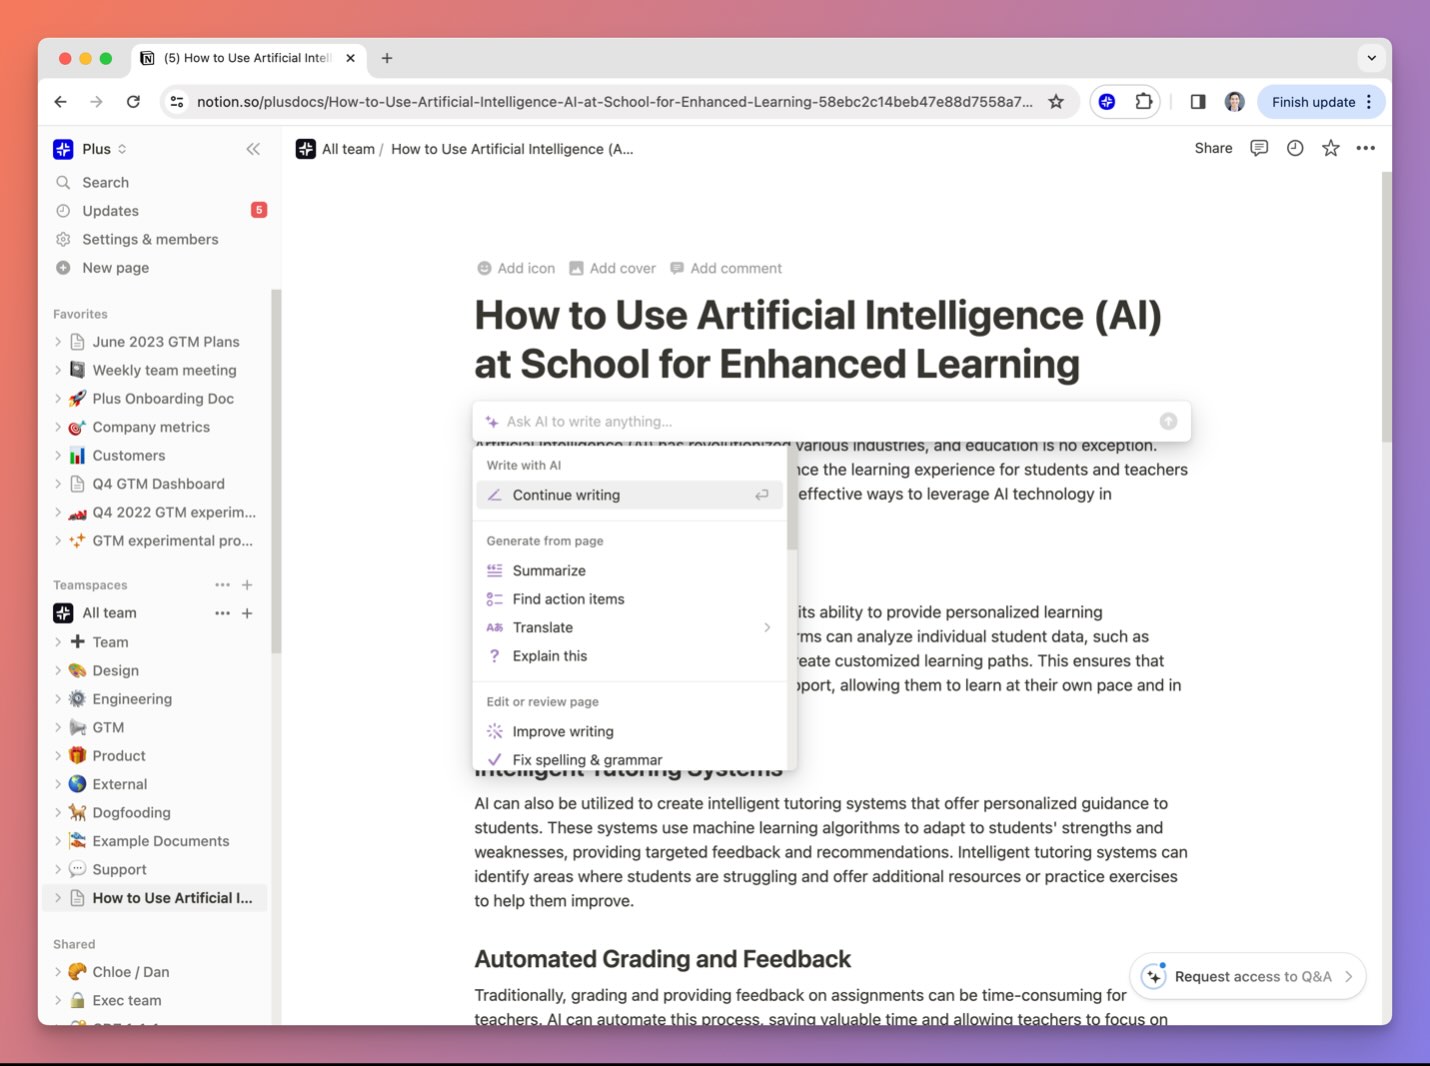Click the Plus workspace logo icon
The width and height of the screenshot is (1430, 1066).
point(63,149)
